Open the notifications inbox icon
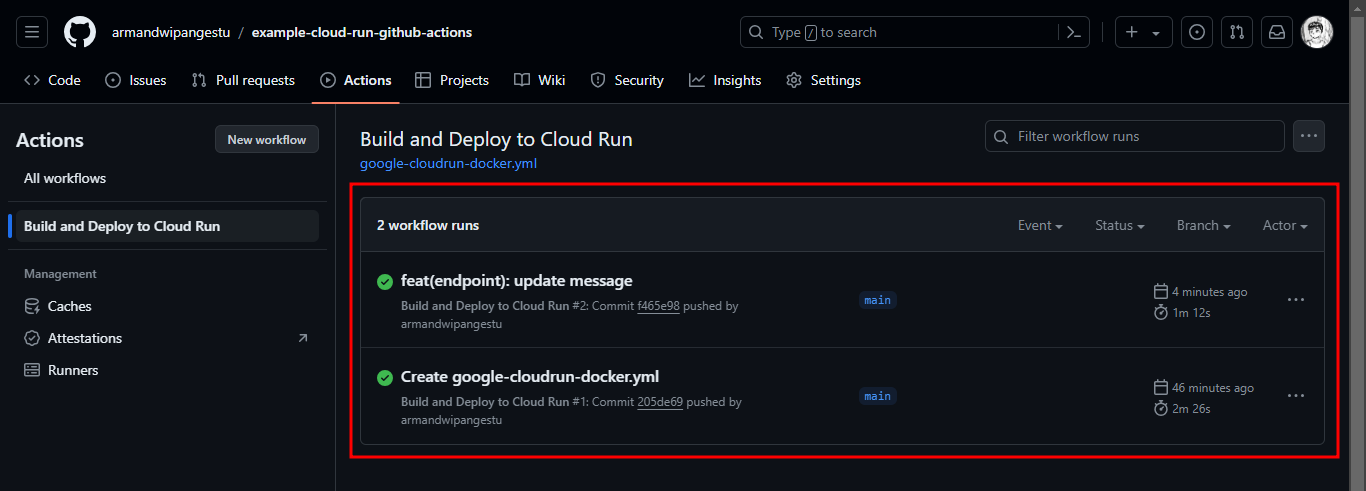1366x491 pixels. click(x=1277, y=32)
